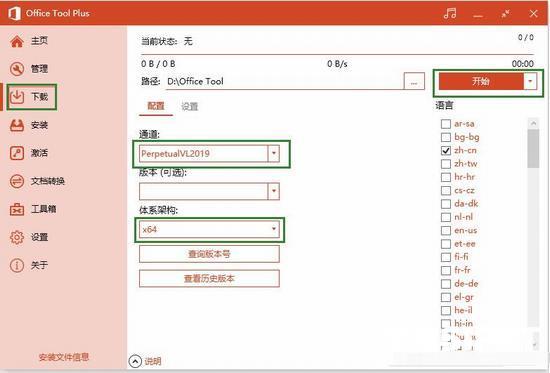Click the 查看历史版本 button

209,279
